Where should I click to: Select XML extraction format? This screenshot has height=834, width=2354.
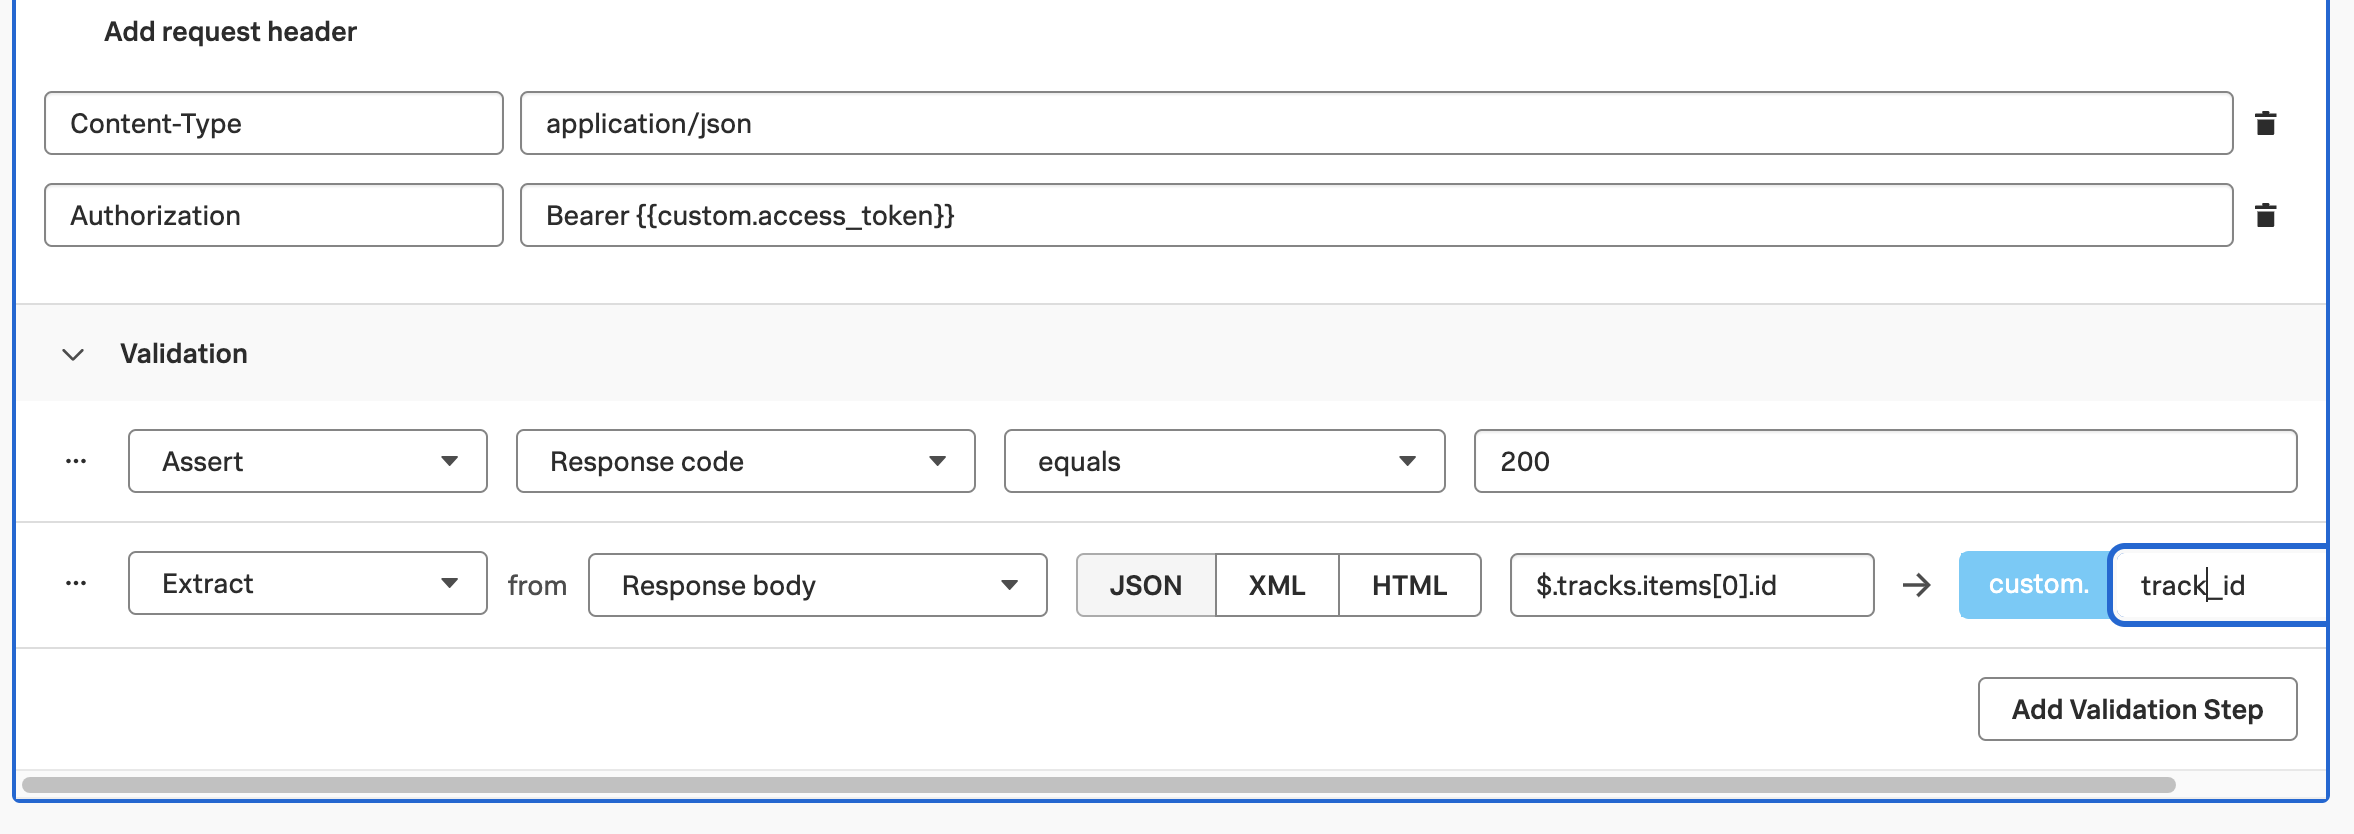coord(1276,585)
